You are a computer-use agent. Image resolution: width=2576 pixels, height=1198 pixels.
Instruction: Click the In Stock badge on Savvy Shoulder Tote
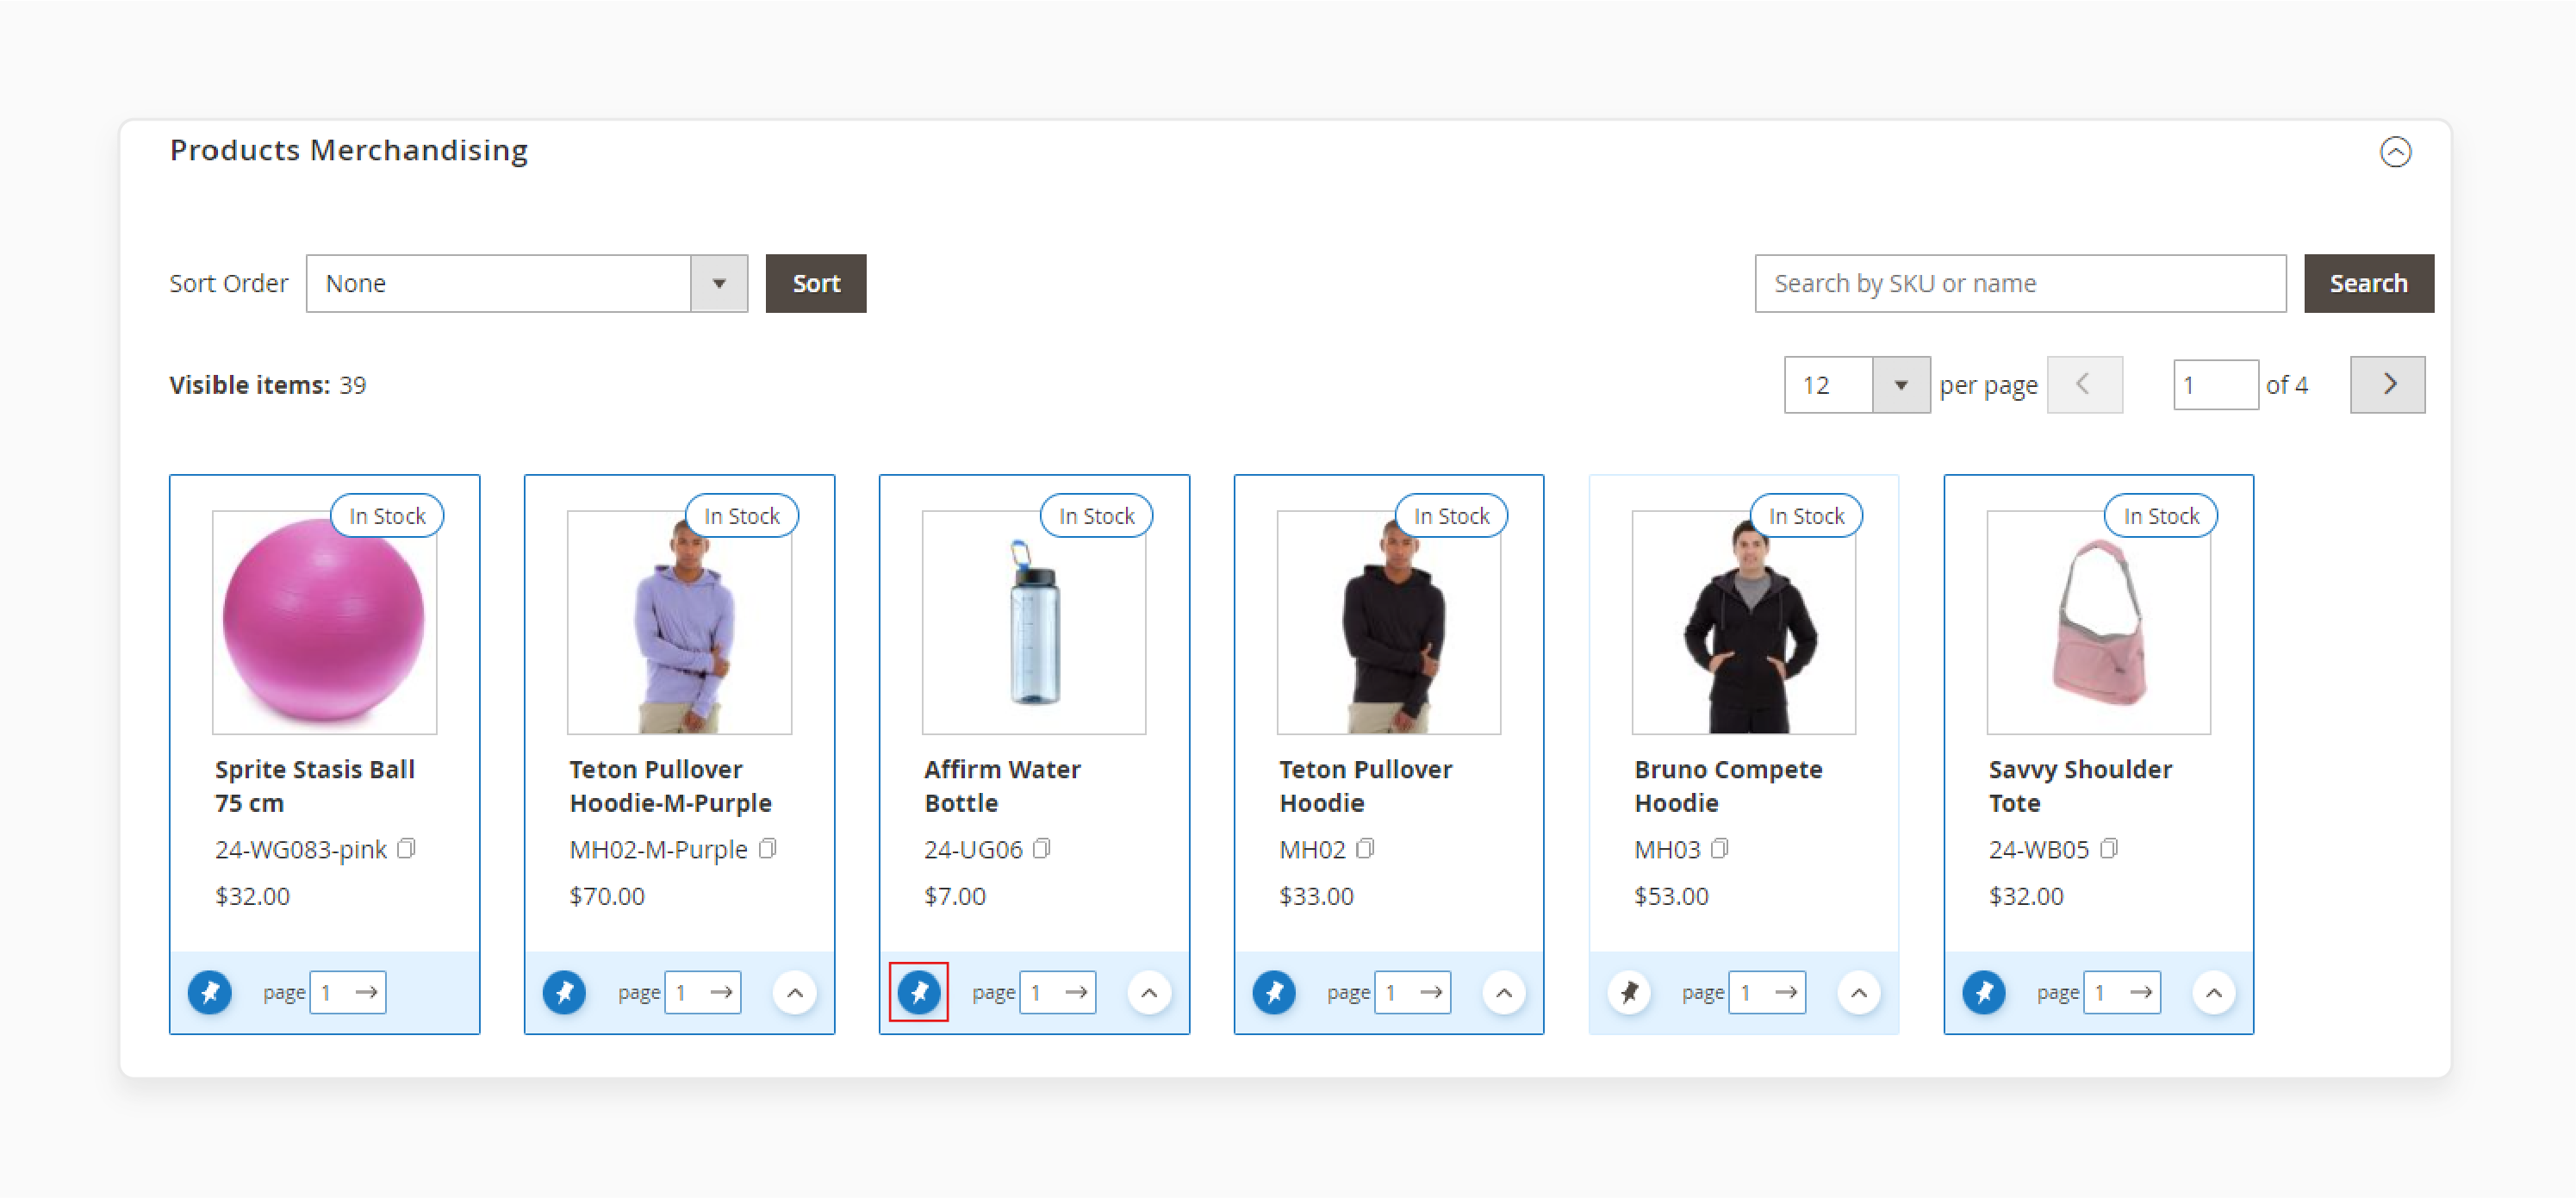pyautogui.click(x=2161, y=516)
